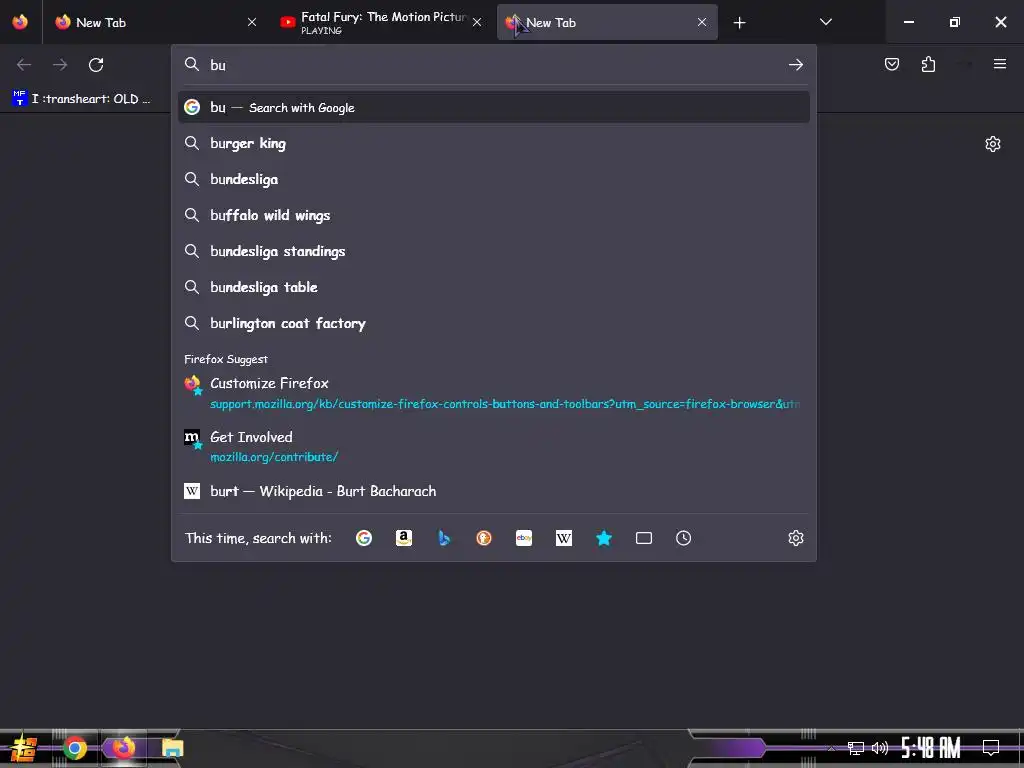
Task: Open volume control in system tray
Action: [880, 748]
